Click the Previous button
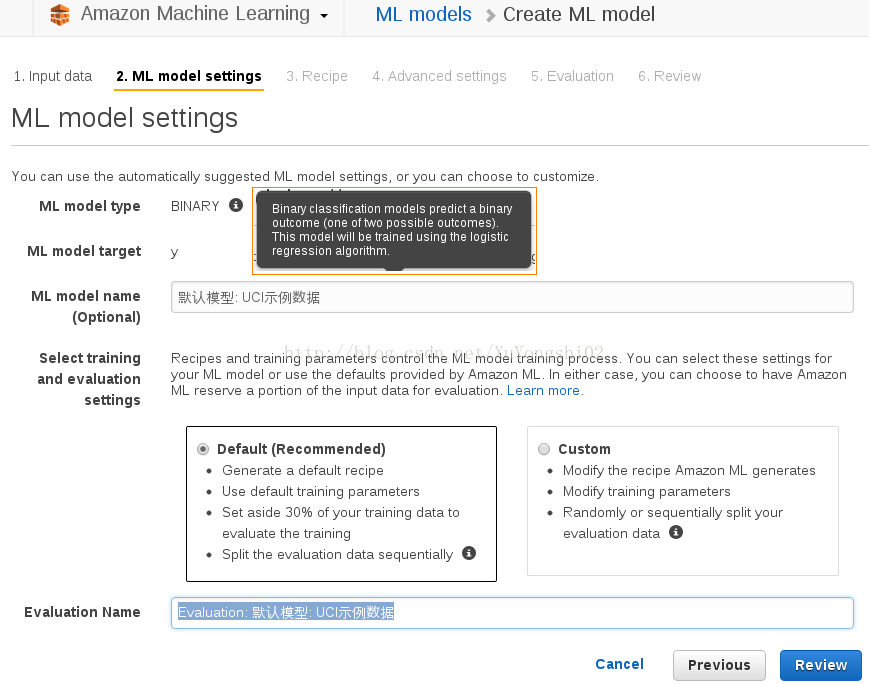 [719, 665]
